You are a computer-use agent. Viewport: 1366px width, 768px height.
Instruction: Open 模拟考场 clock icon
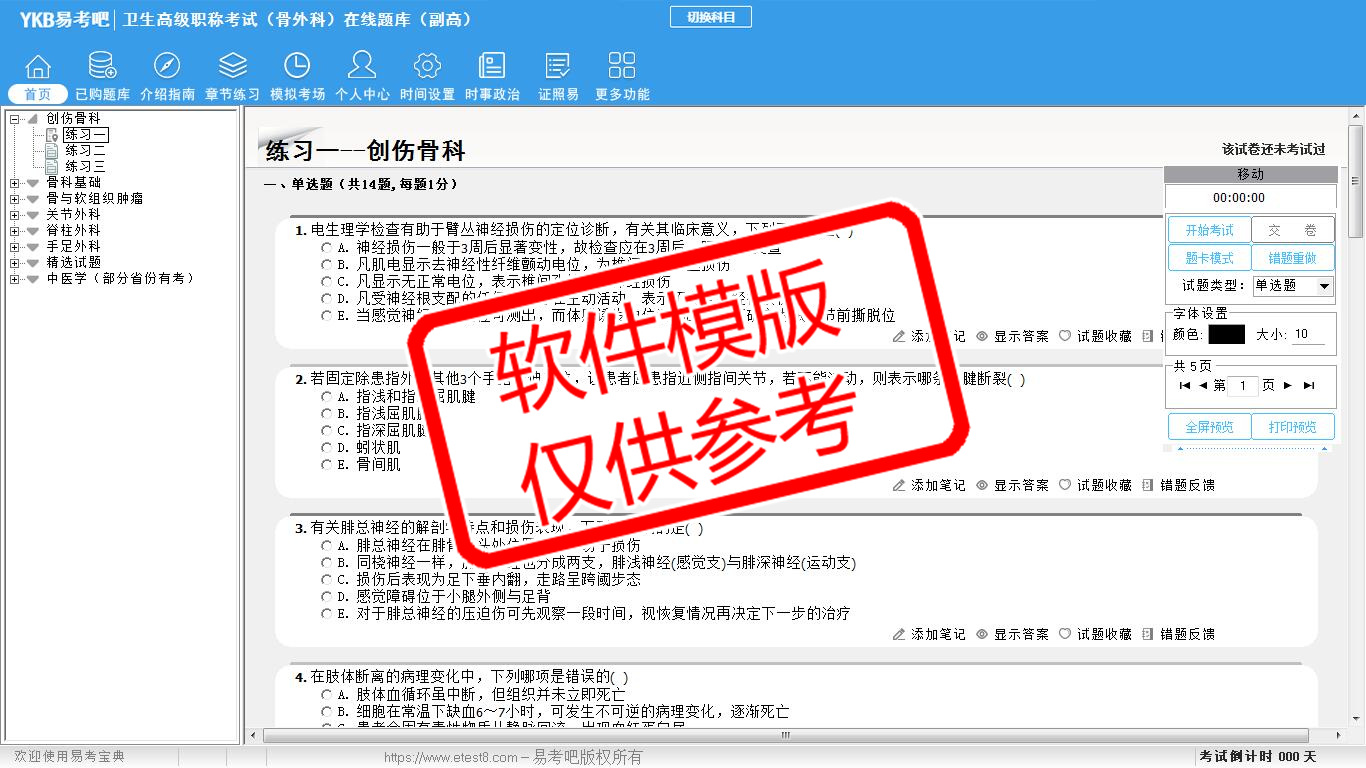tap(297, 67)
